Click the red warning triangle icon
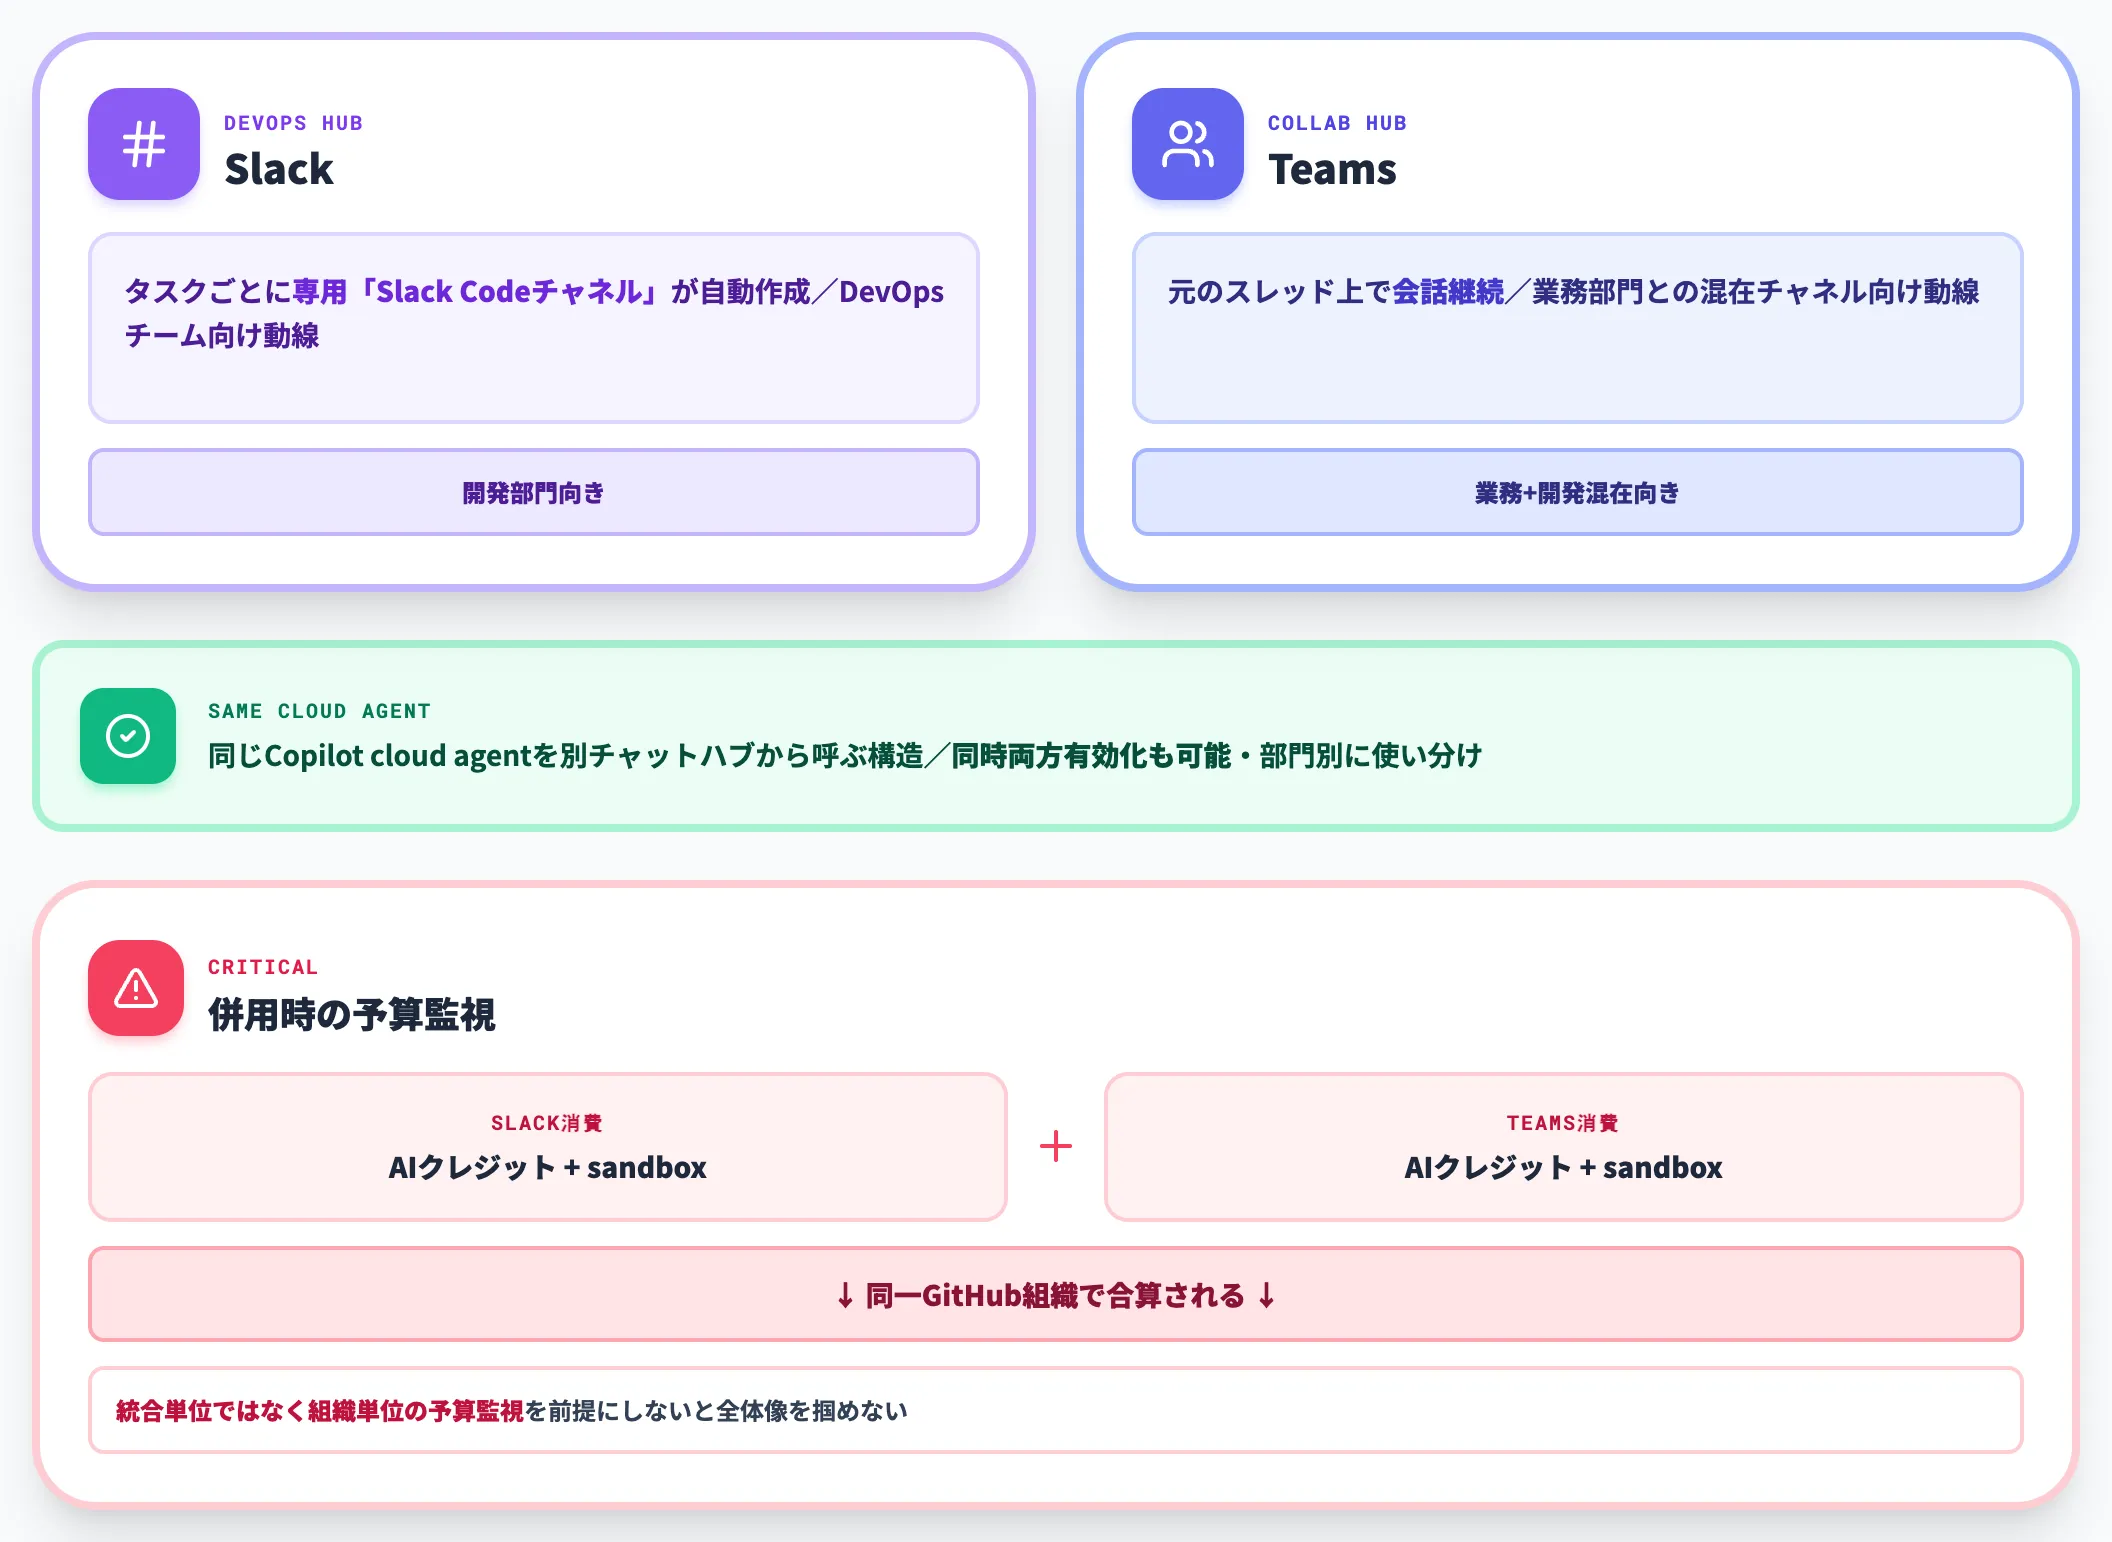2112x1542 pixels. (x=136, y=988)
